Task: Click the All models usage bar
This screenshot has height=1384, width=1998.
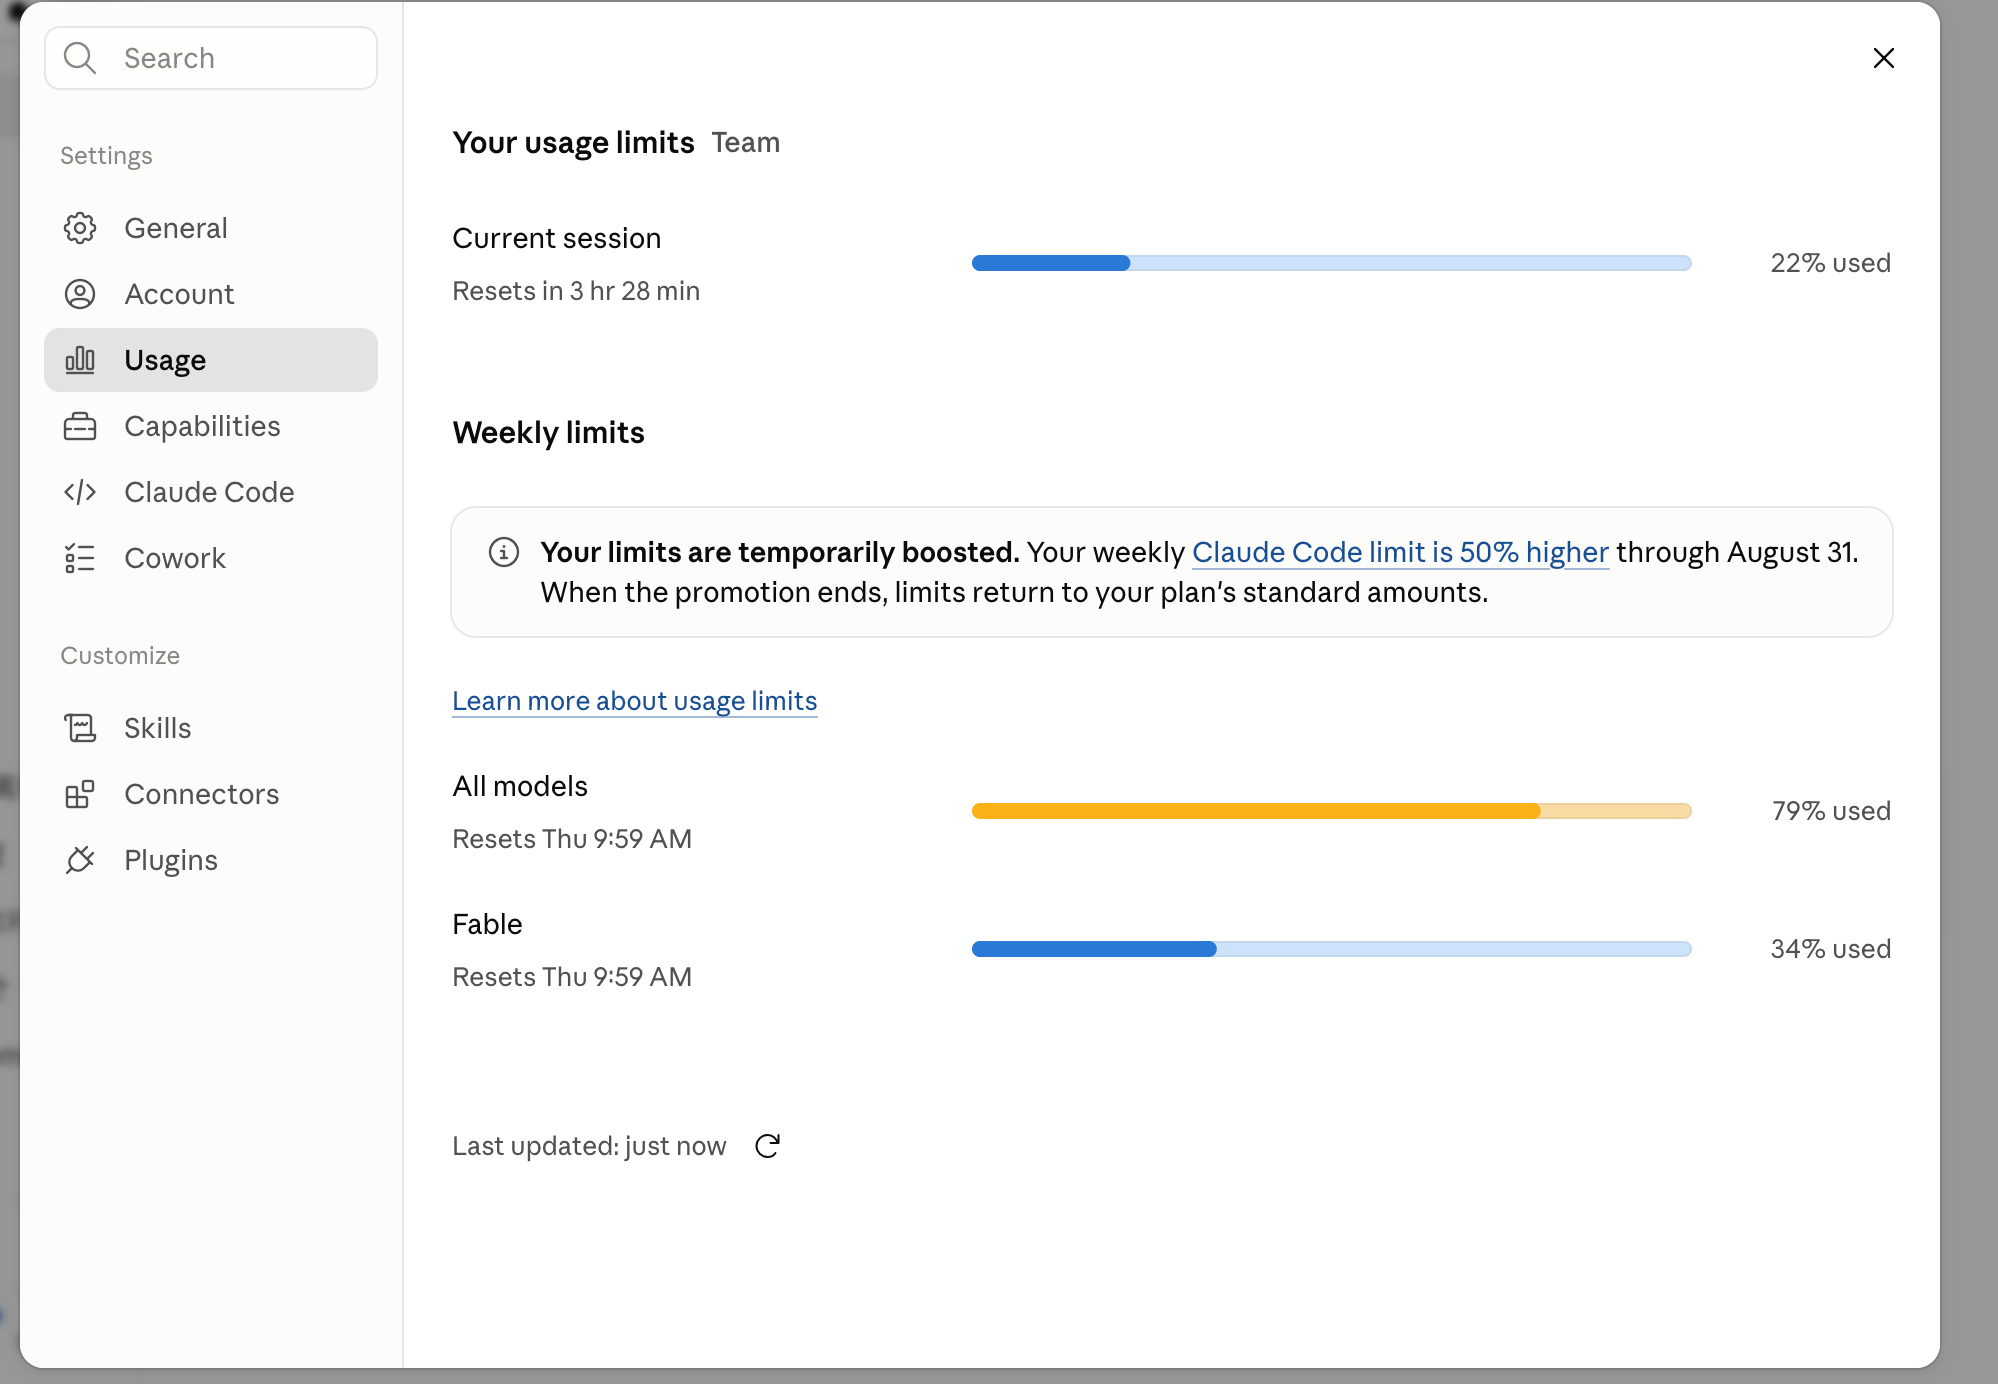Action: click(1331, 811)
